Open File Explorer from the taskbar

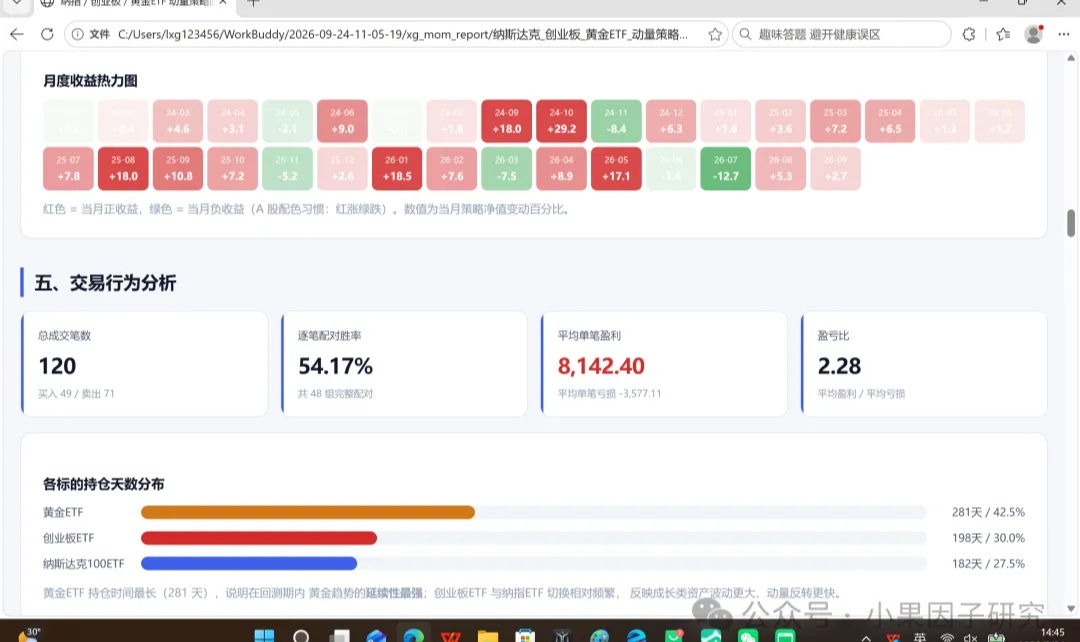click(488, 635)
